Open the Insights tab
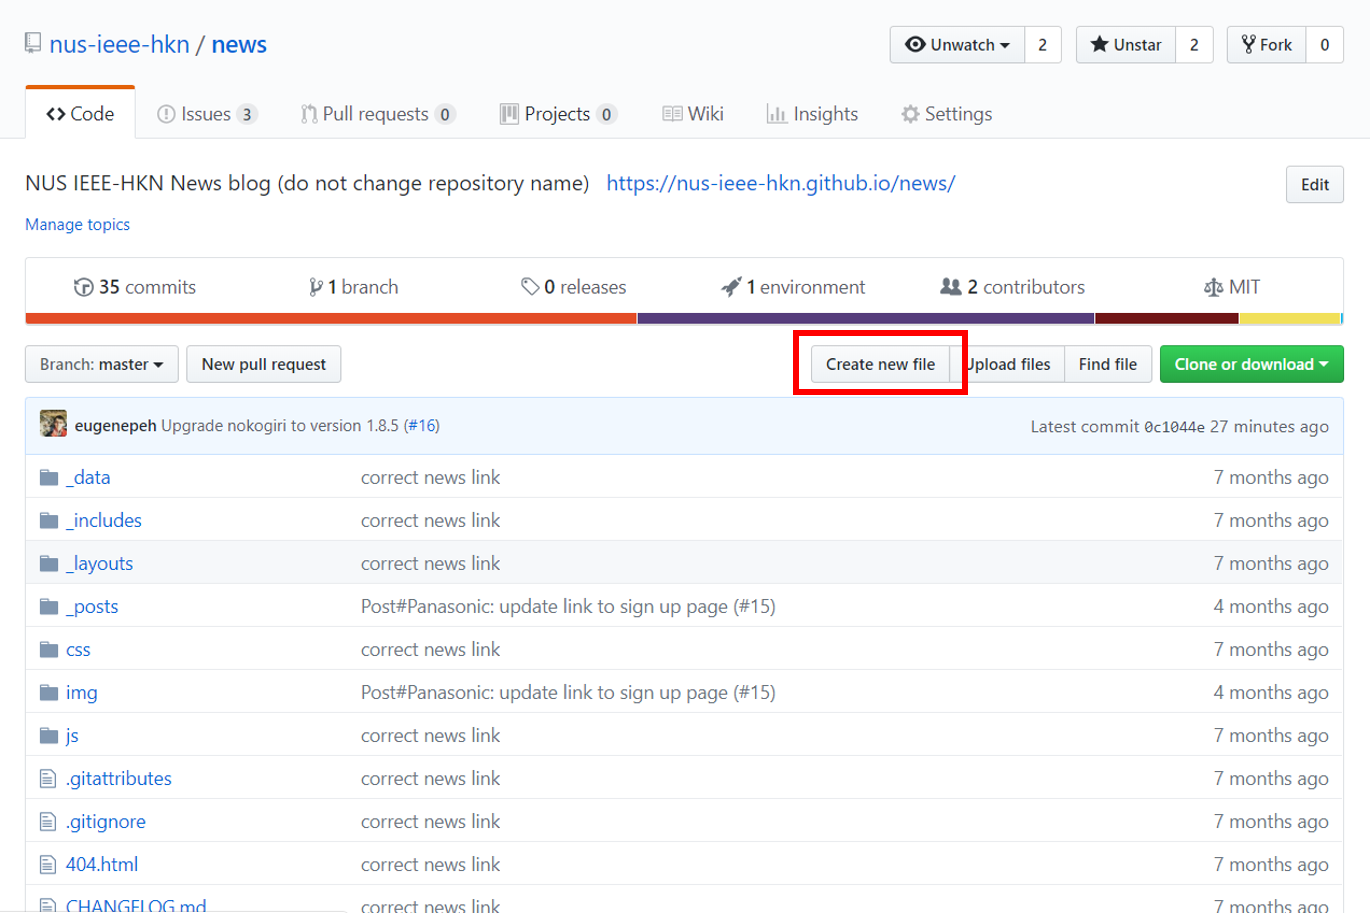Screen dimensions: 1370x913 coord(812,114)
